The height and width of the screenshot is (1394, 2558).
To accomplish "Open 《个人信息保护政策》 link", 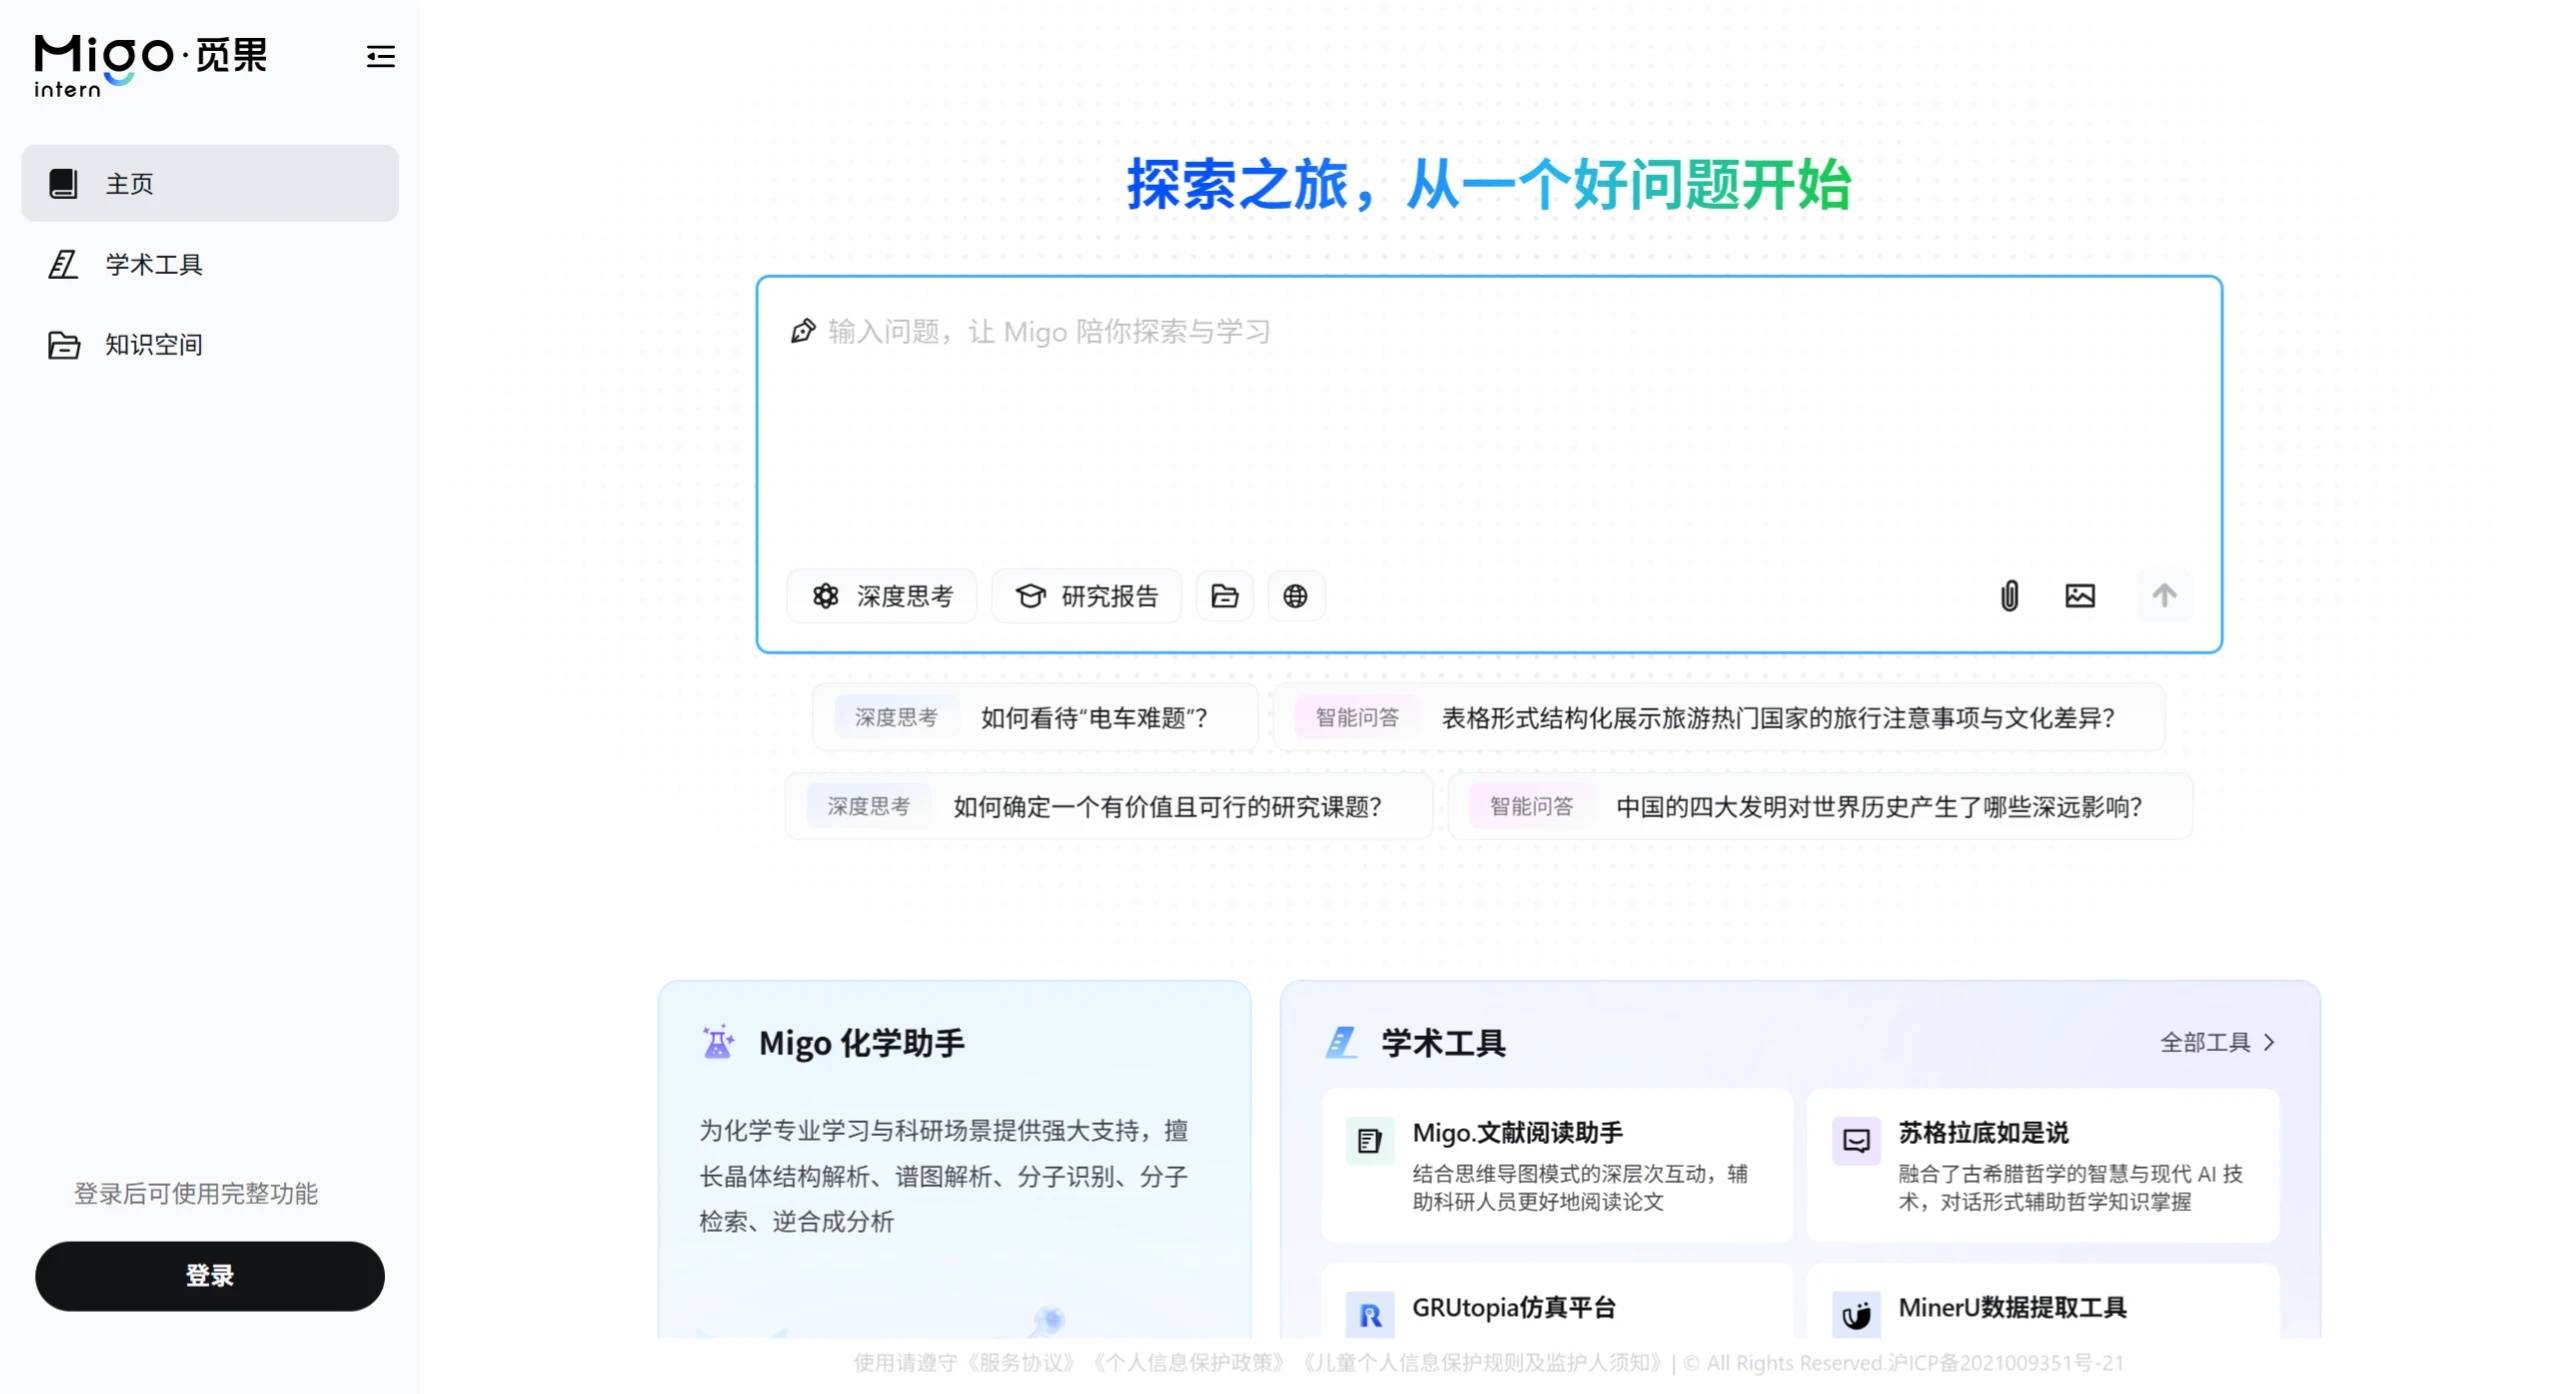I will pyautogui.click(x=1187, y=1363).
